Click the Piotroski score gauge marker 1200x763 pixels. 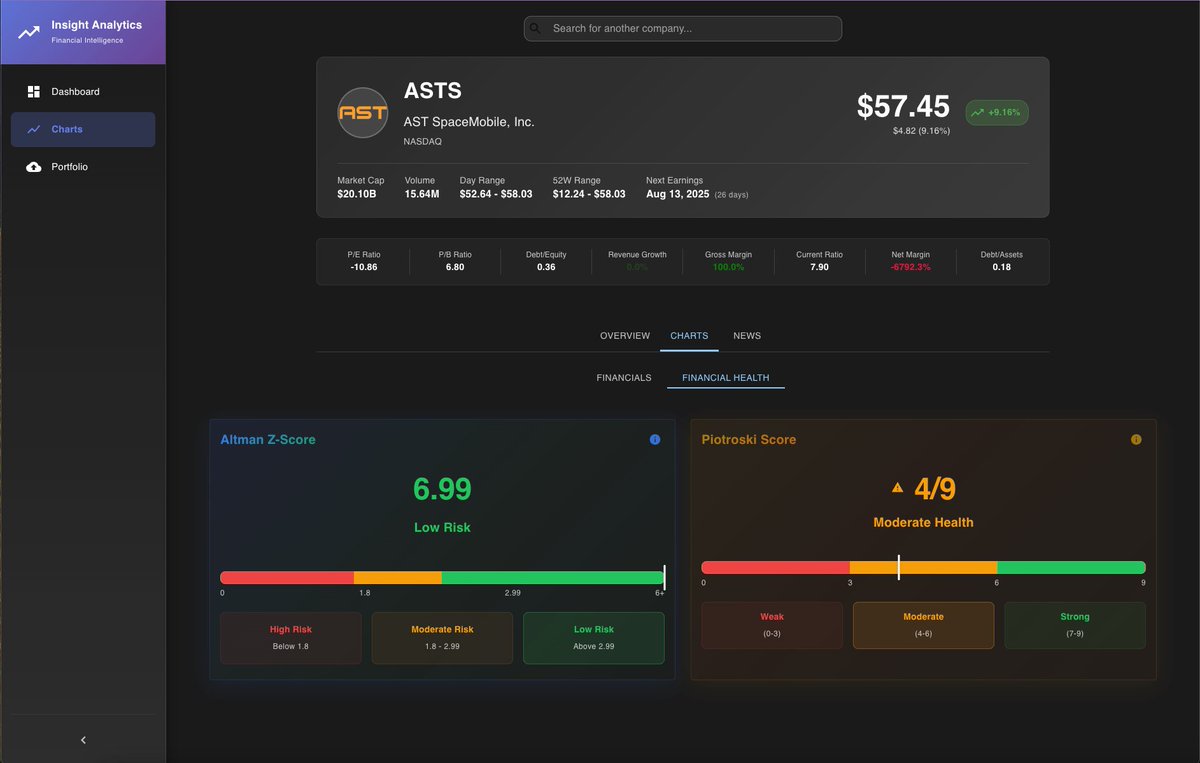pyautogui.click(x=898, y=568)
